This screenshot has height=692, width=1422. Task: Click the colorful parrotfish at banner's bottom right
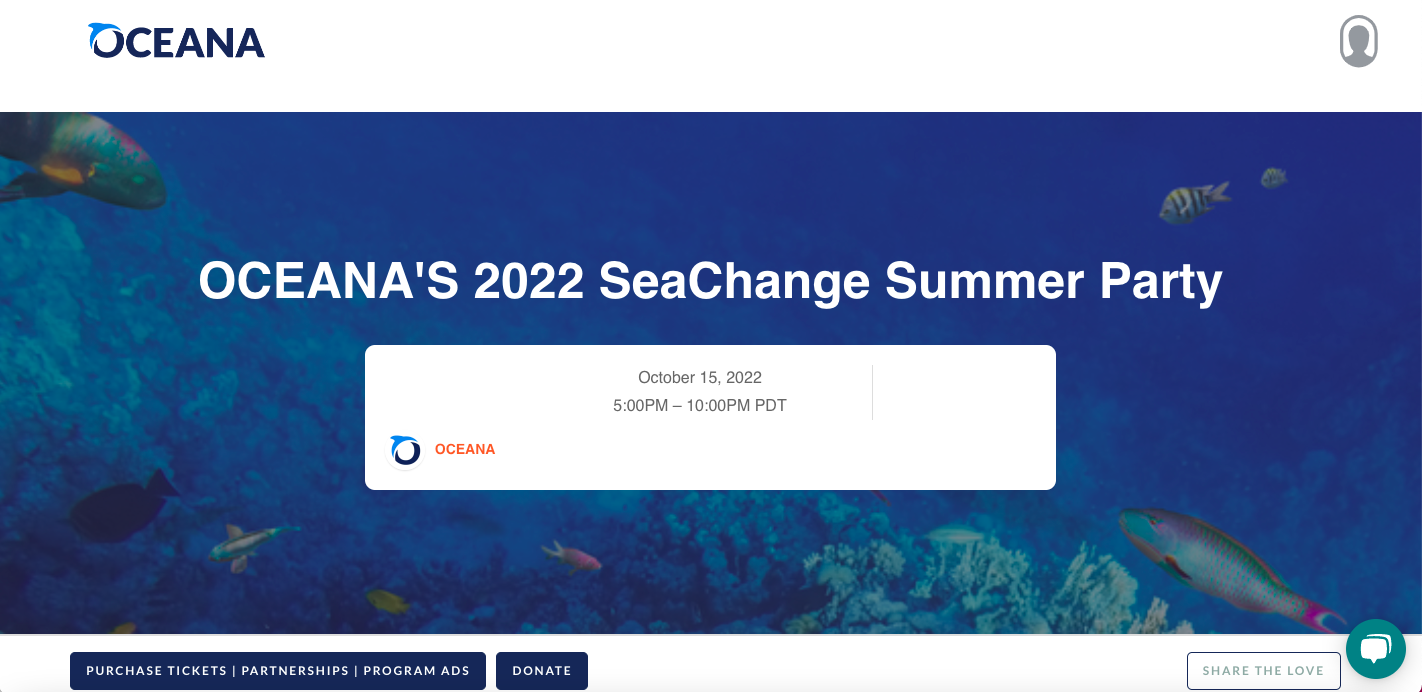coord(1225,562)
